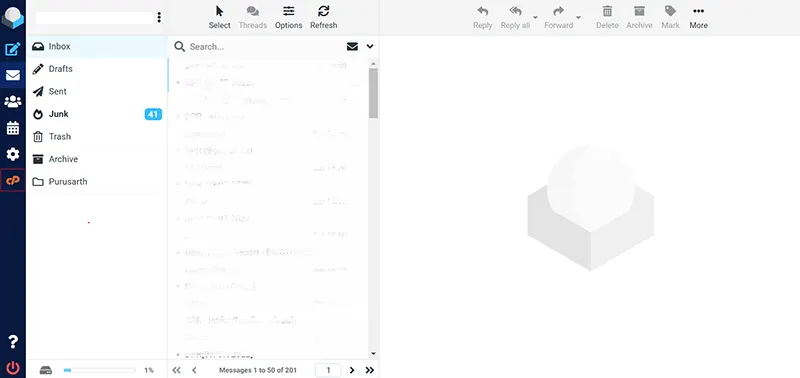This screenshot has height=378, width=800.
Task: Open the Junk folder
Action: pyautogui.click(x=97, y=114)
